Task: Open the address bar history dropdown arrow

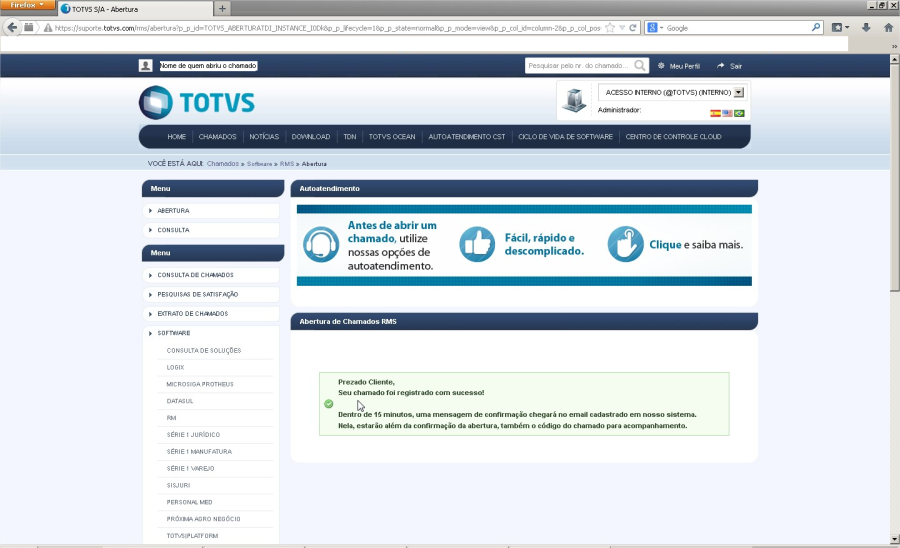Action: 622,28
